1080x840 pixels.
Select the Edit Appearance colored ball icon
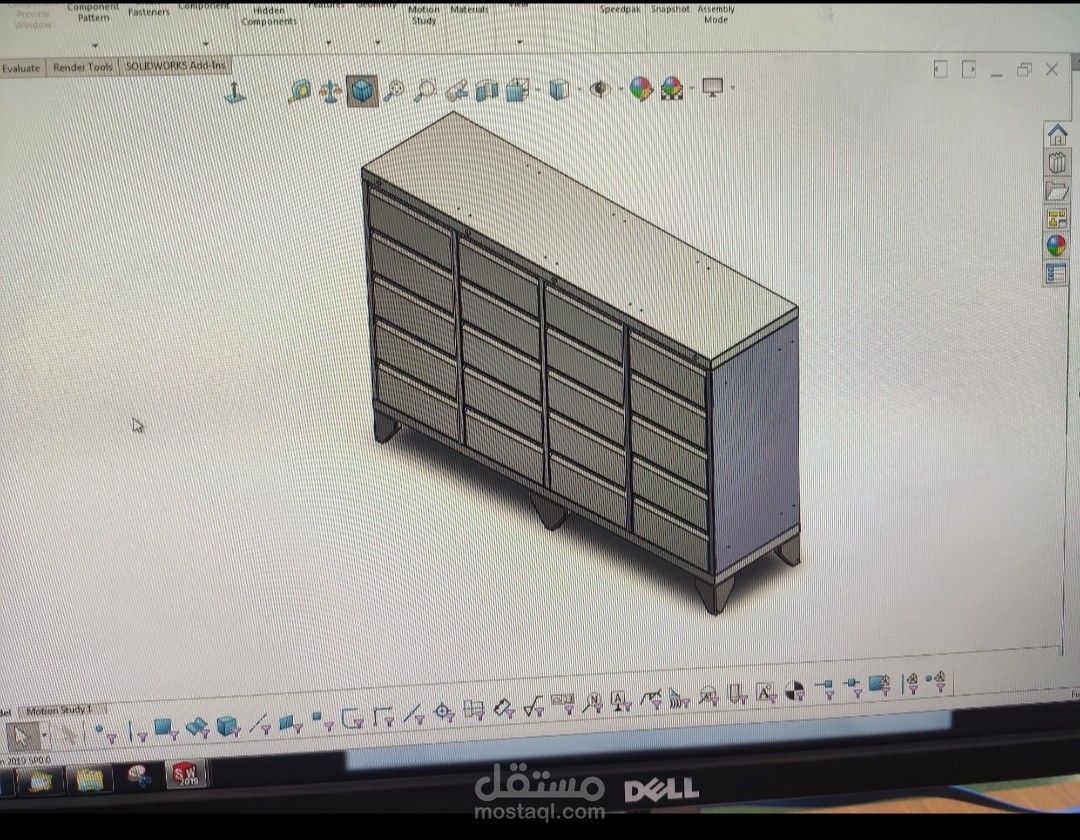pos(641,89)
